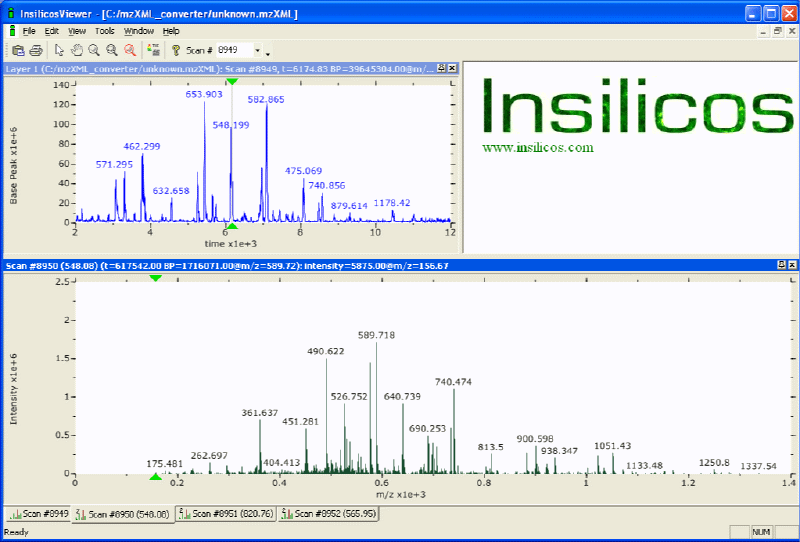Click the 475.069 chromatogram peak label
This screenshot has width=800, height=542.
[x=304, y=171]
